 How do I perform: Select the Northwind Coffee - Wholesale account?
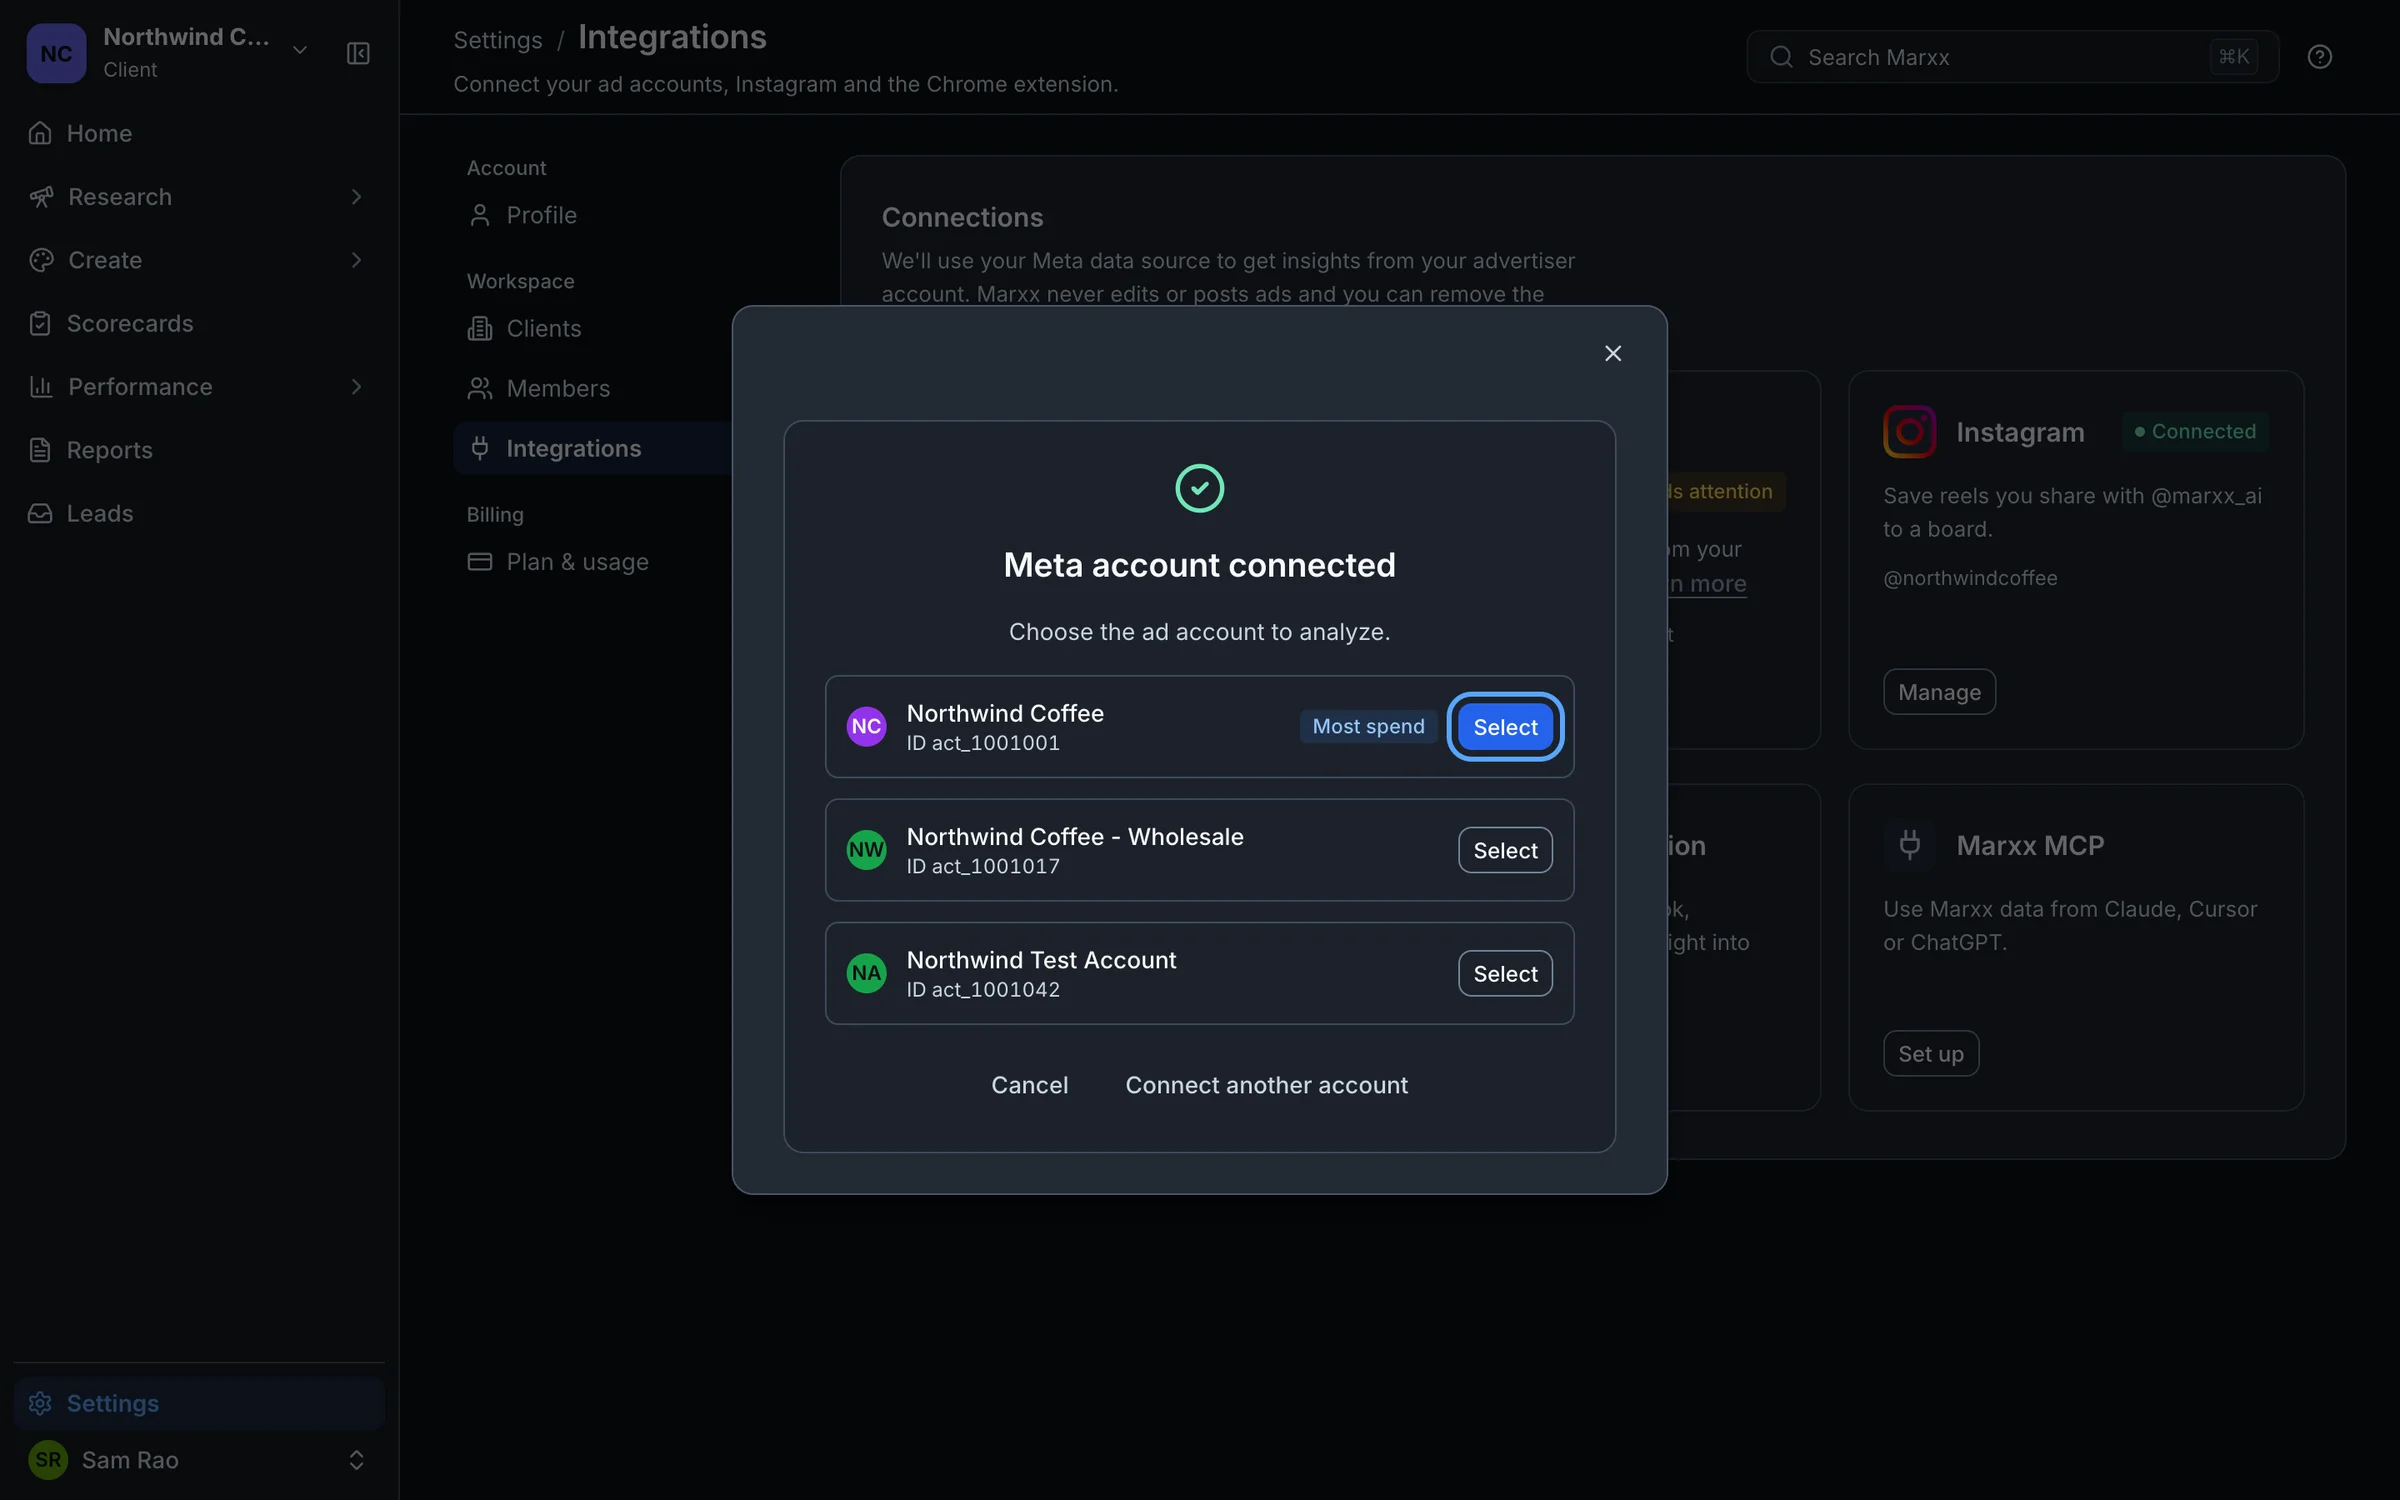coord(1505,850)
